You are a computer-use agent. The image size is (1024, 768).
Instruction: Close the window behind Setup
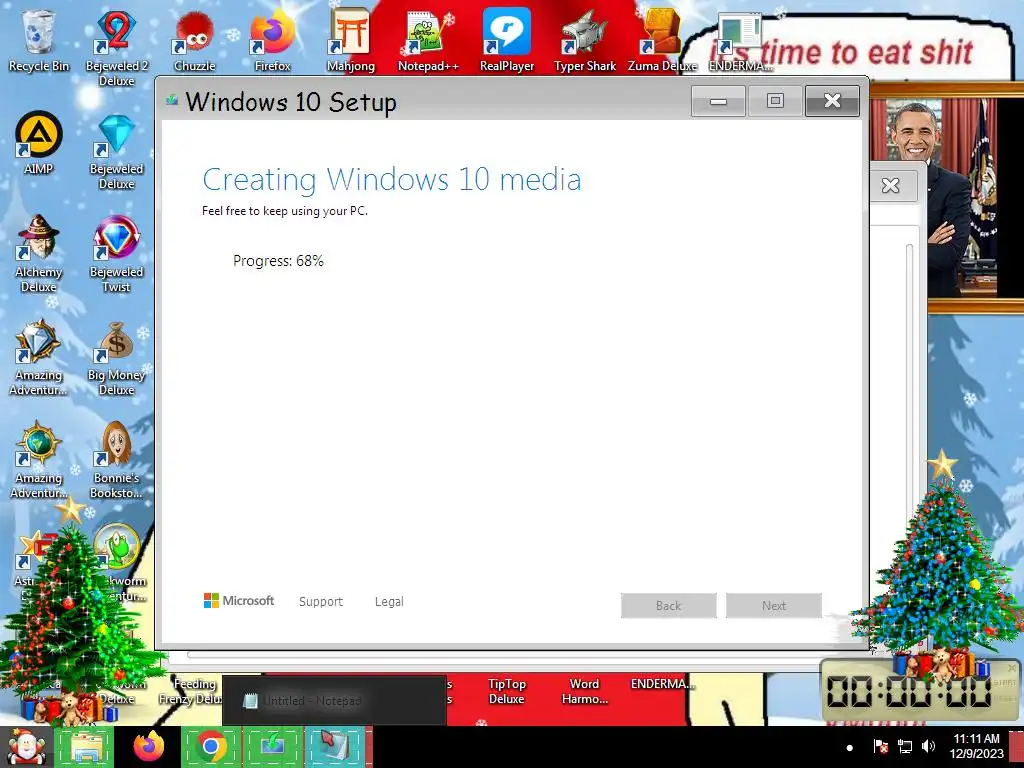891,185
